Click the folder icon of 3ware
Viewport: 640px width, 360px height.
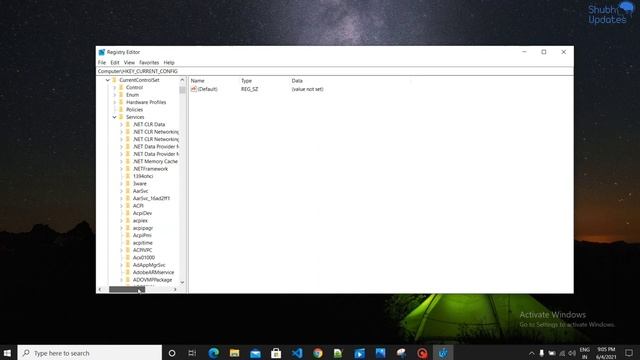tap(128, 183)
